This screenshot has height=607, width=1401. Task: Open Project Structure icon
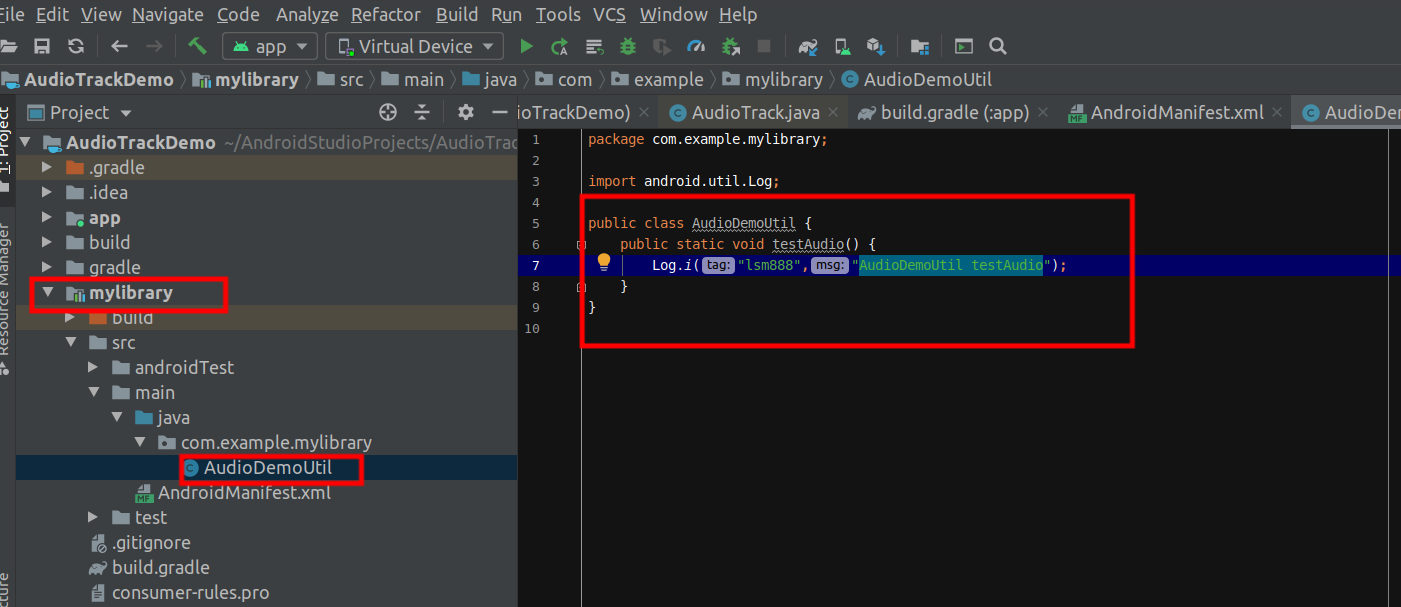[920, 46]
